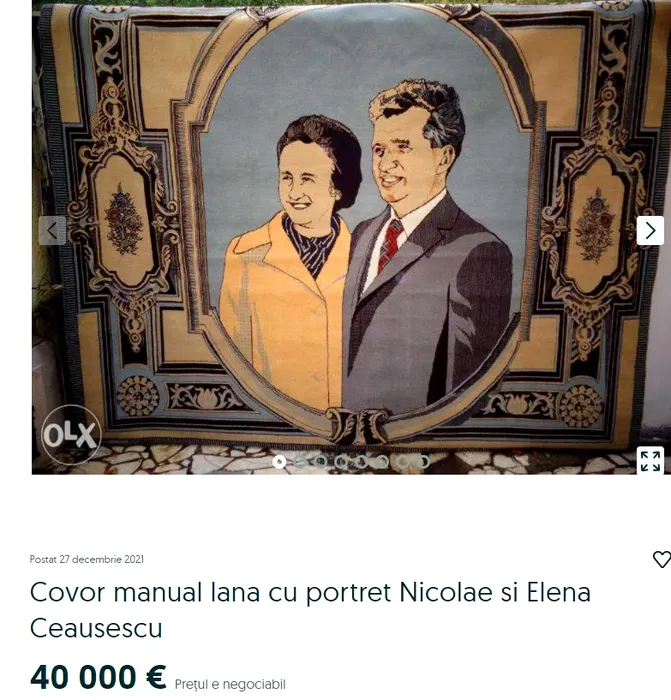The height and width of the screenshot is (700, 671).
Task: Jump to the third photo dot
Action: pos(321,462)
